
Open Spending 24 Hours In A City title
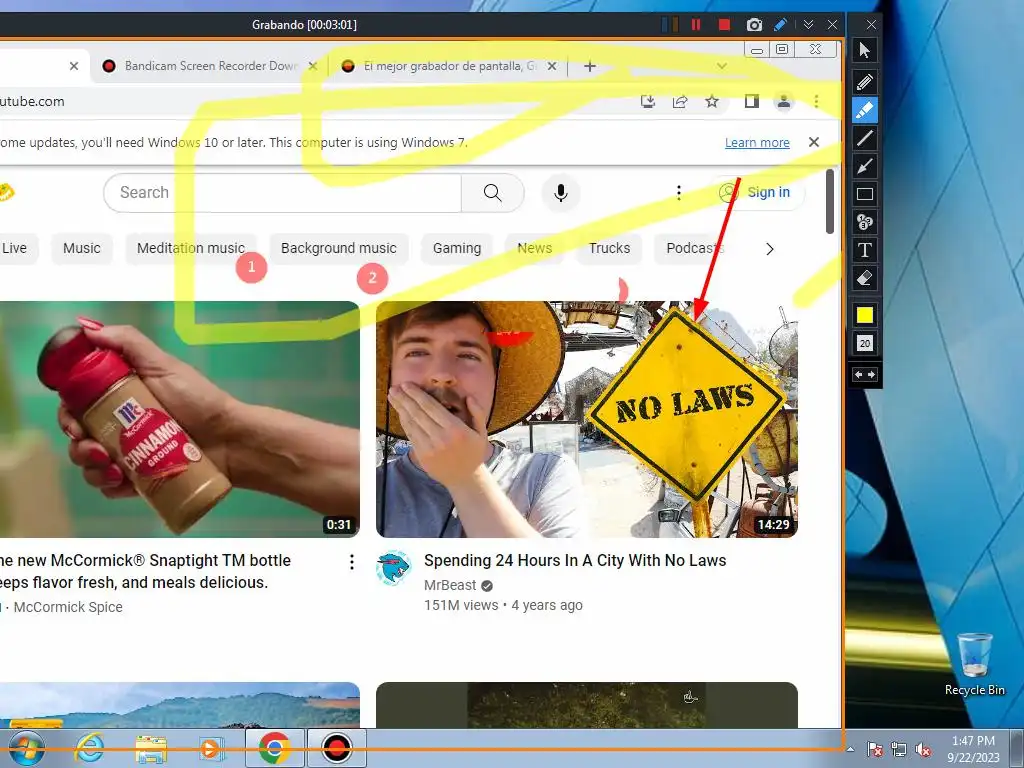click(x=575, y=560)
